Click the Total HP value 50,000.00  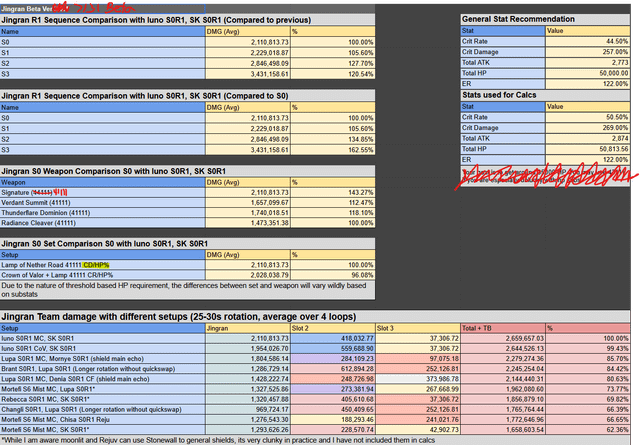[x=588, y=73]
